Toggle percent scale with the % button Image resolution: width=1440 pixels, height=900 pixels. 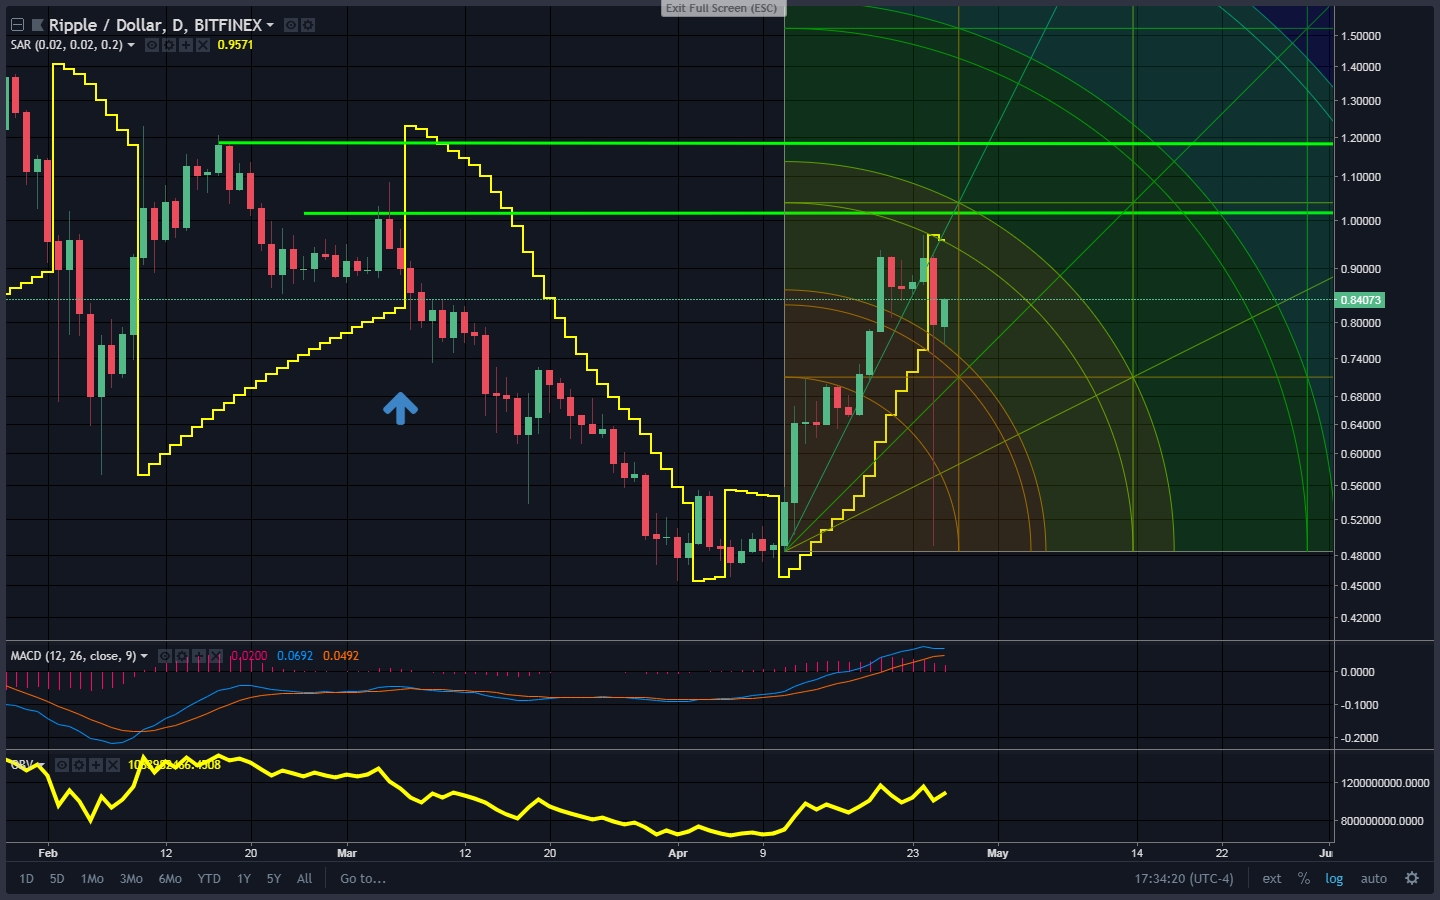tap(1304, 879)
